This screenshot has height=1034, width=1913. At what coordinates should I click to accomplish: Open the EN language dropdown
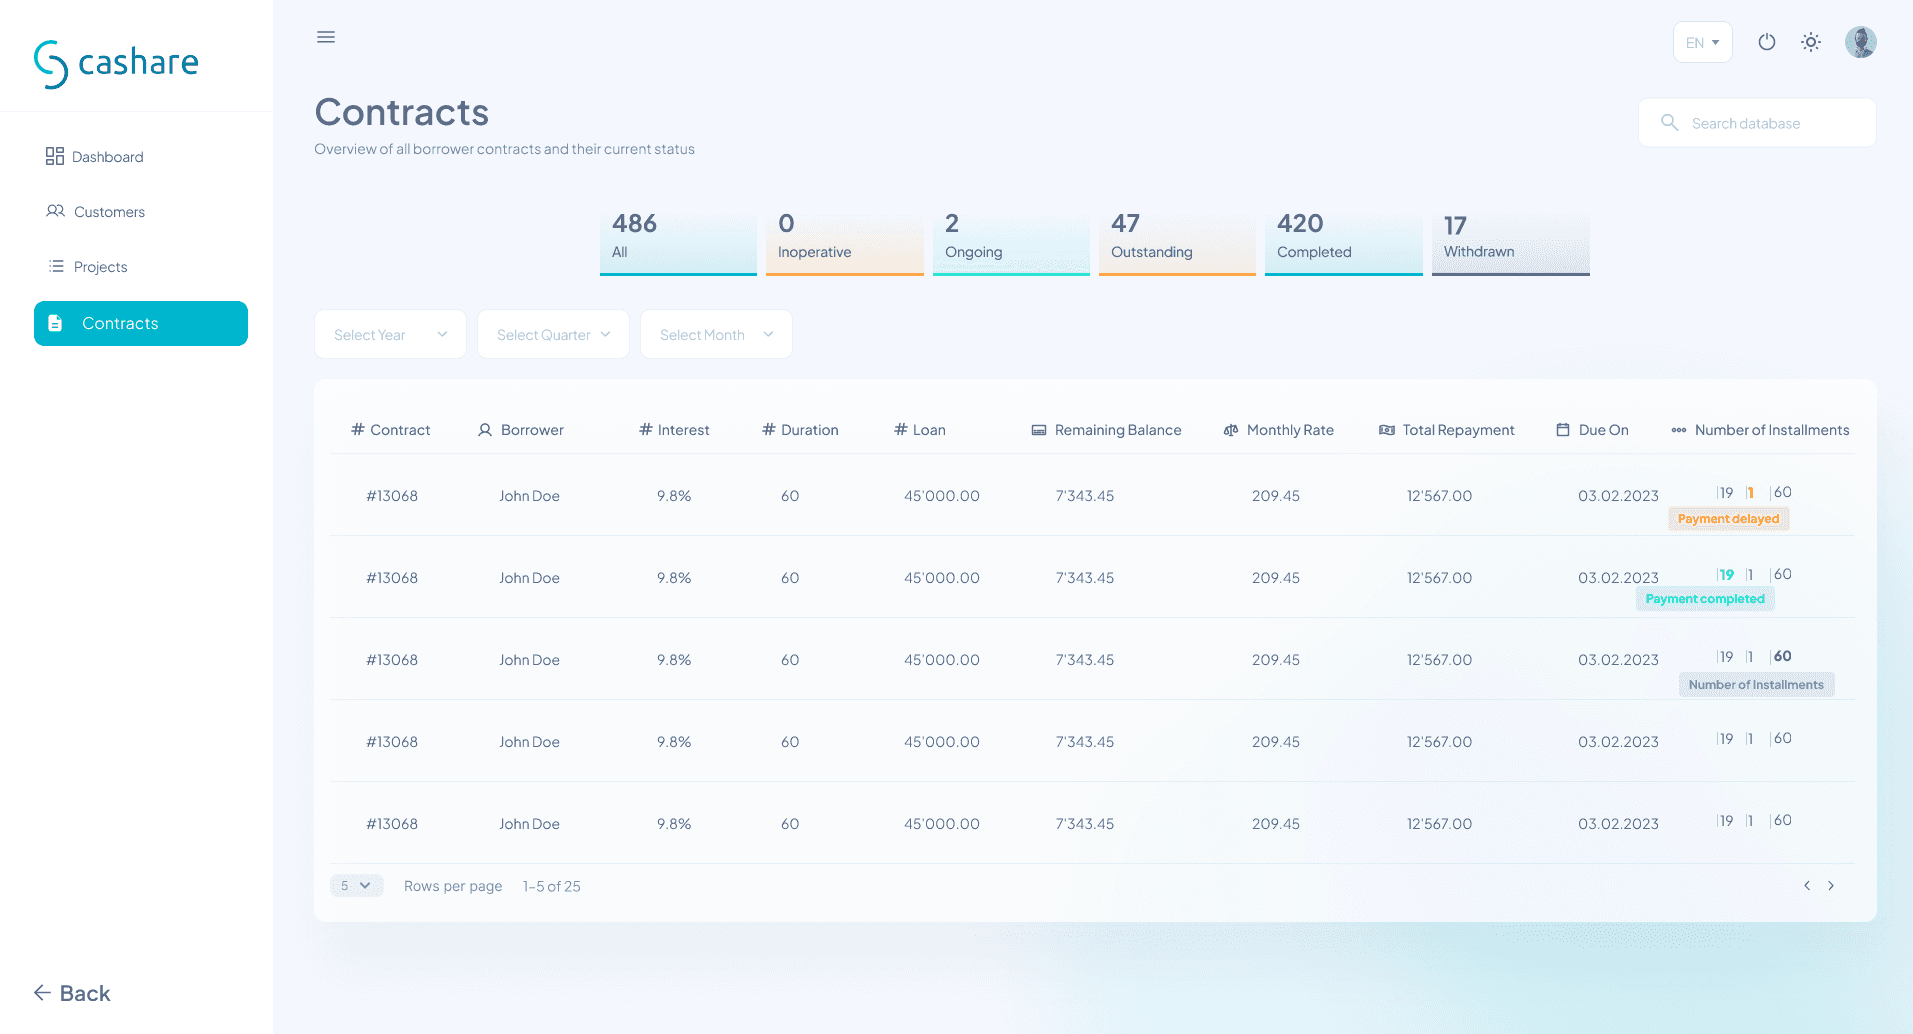1703,42
